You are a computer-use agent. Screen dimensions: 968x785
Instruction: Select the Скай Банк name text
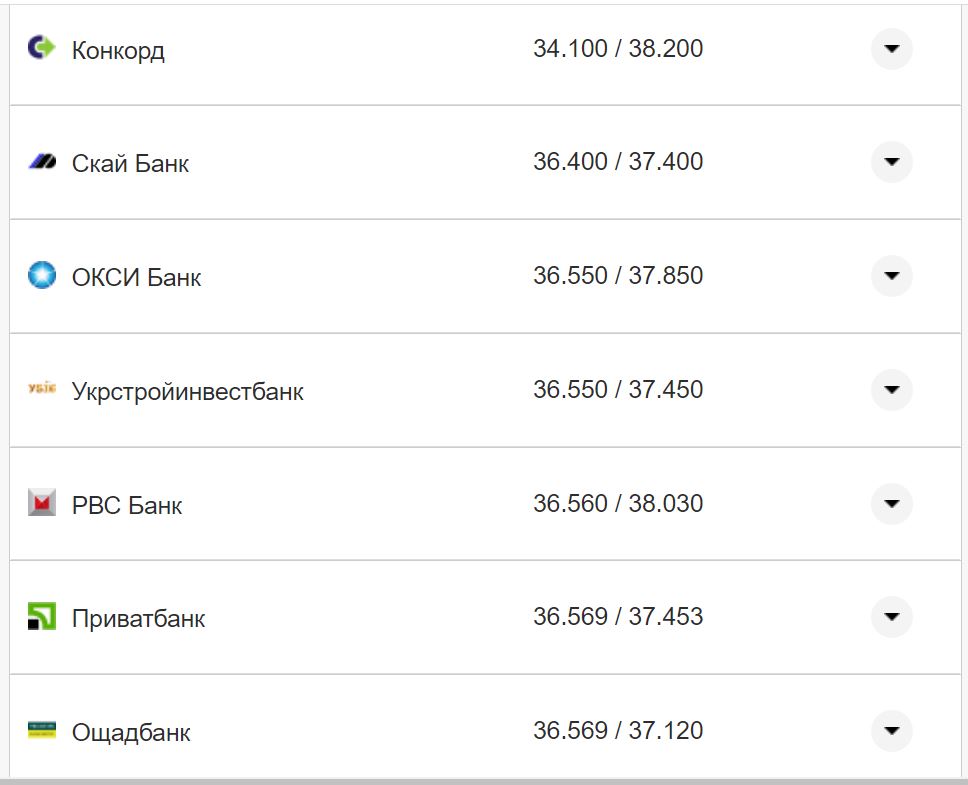point(130,164)
